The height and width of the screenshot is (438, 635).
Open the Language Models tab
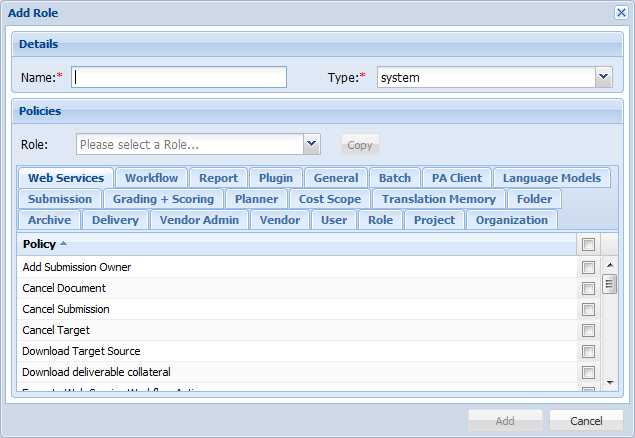point(552,178)
